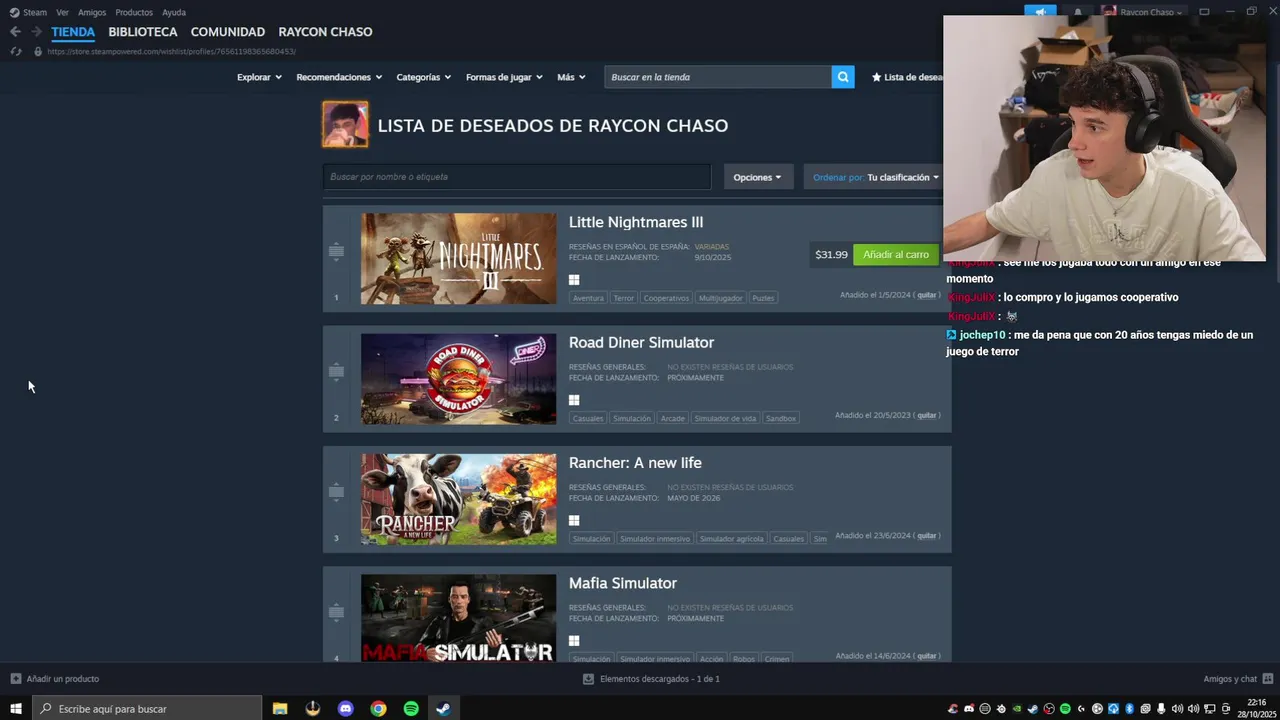Screen dimensions: 1280x720
Task: Open the Productos menu
Action: tap(134, 12)
